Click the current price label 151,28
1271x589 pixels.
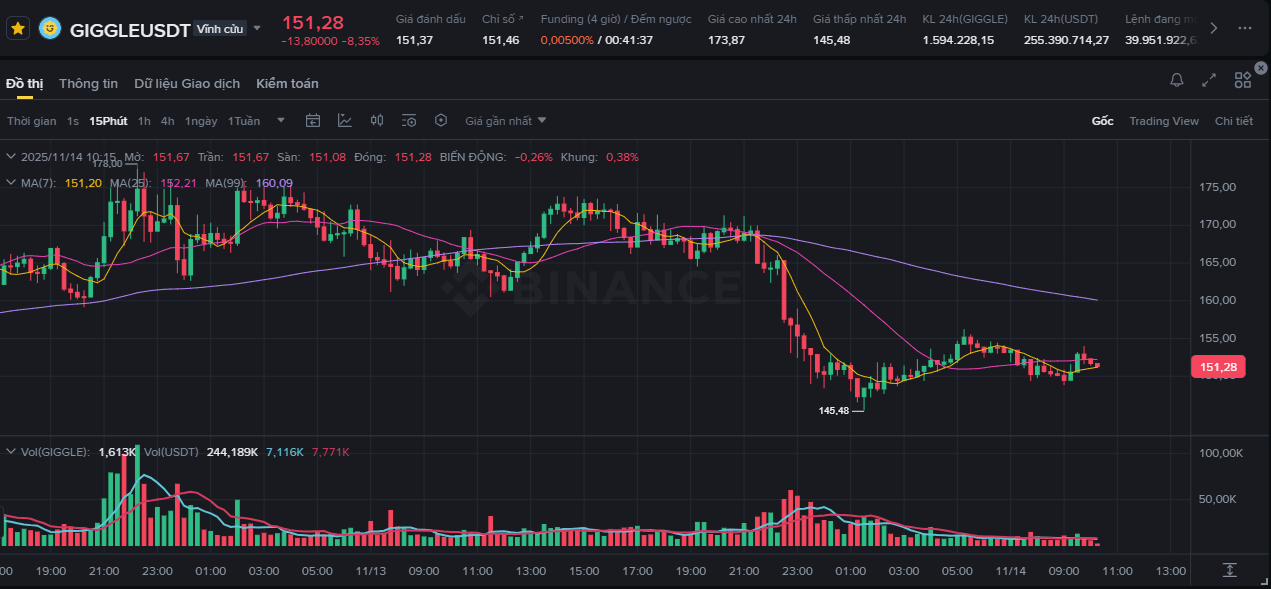pyautogui.click(x=1219, y=368)
